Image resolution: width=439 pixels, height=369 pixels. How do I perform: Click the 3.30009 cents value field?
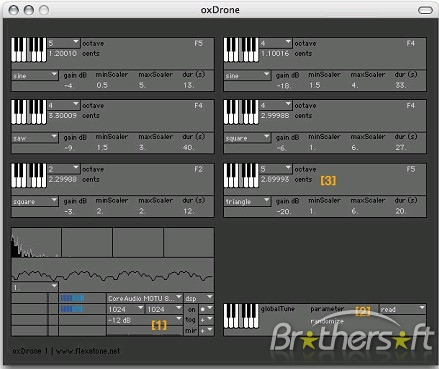(63, 115)
